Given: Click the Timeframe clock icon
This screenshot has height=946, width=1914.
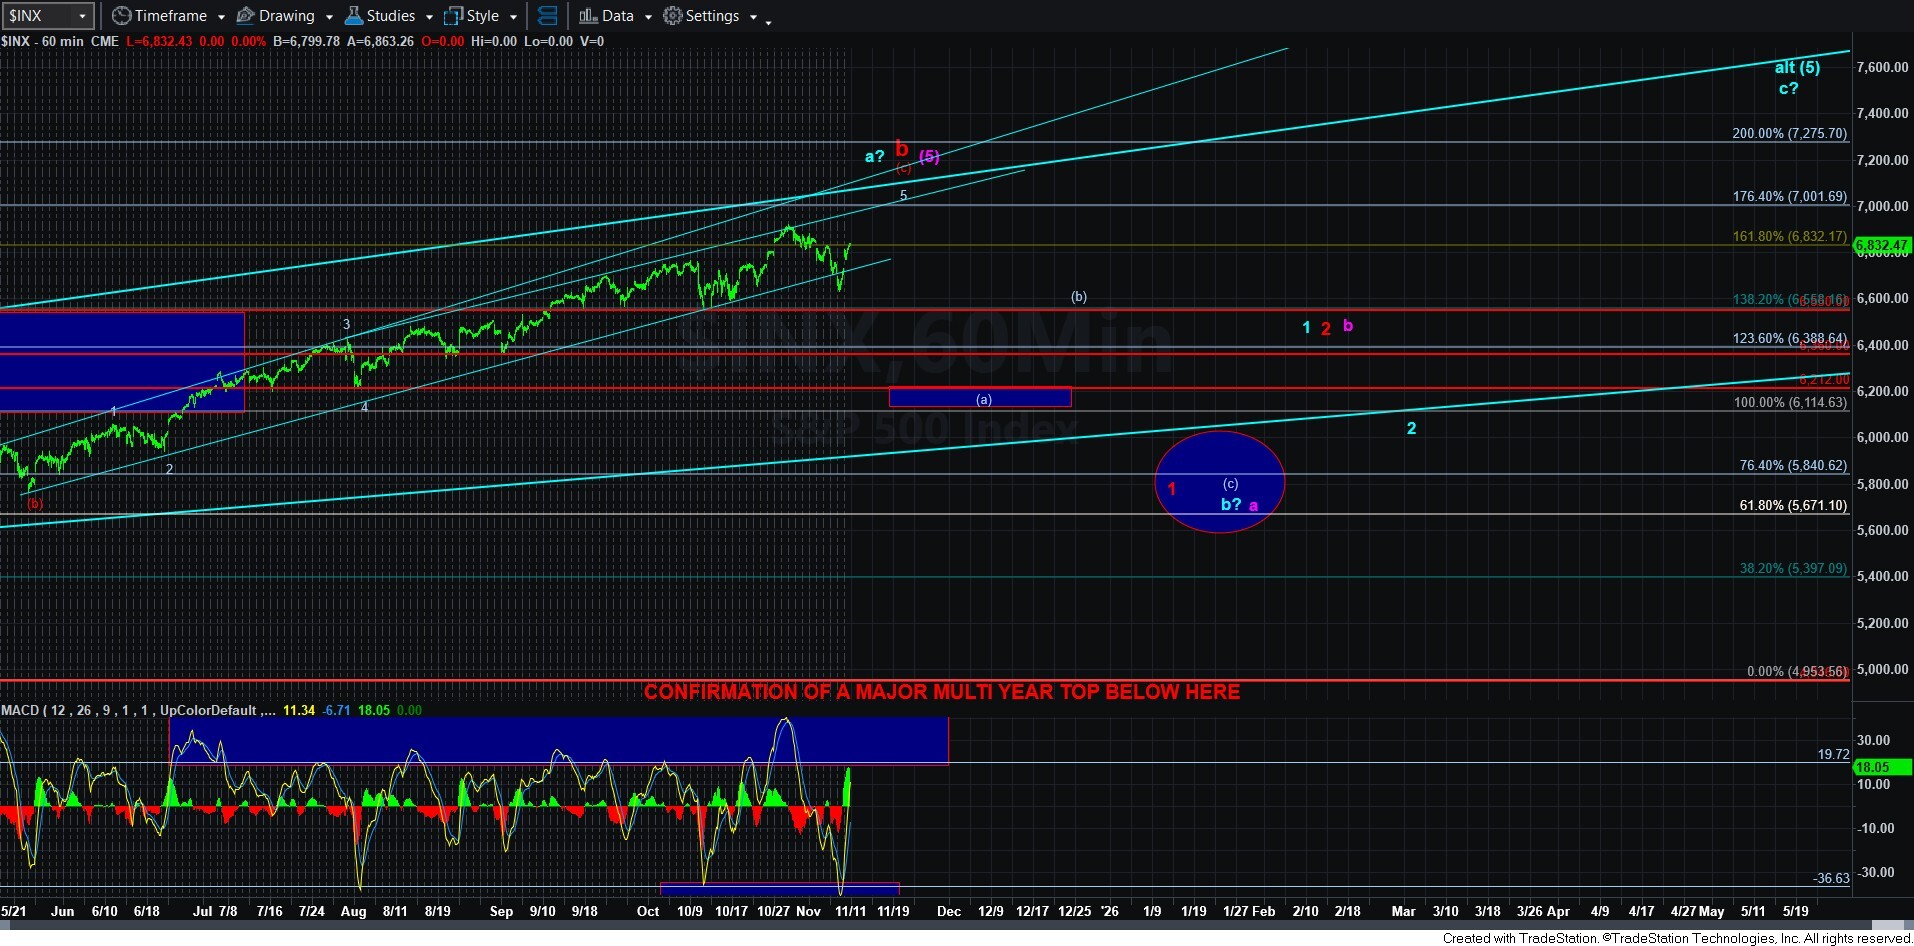Looking at the screenshot, I should (121, 16).
